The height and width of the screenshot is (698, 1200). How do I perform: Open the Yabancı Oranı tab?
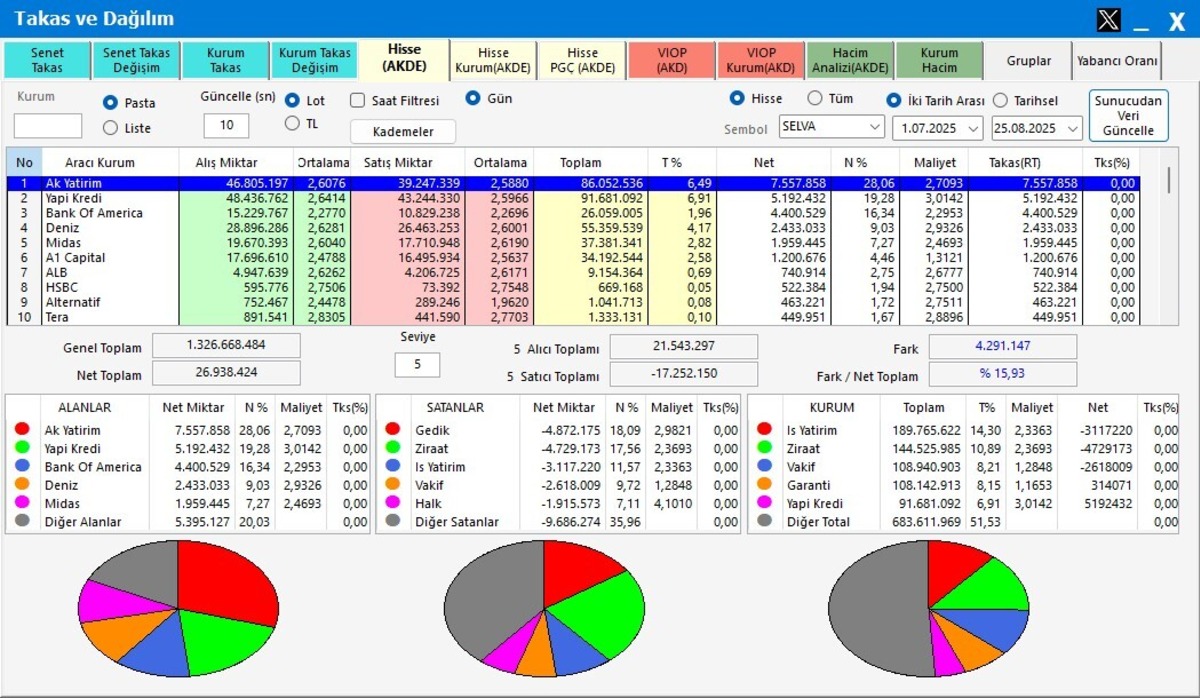1117,60
